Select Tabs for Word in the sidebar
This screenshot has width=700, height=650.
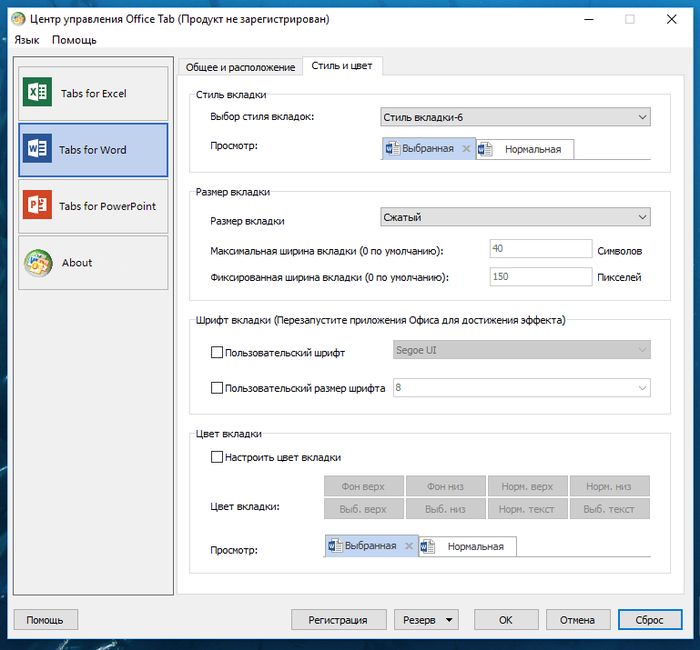(x=93, y=150)
